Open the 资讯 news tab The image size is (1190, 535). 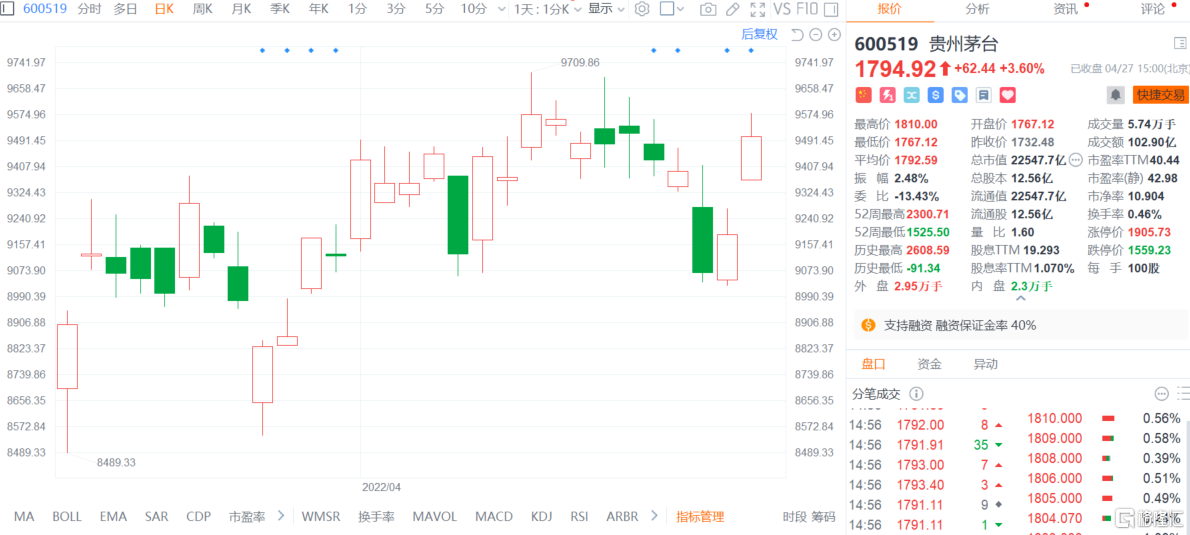coord(1066,9)
